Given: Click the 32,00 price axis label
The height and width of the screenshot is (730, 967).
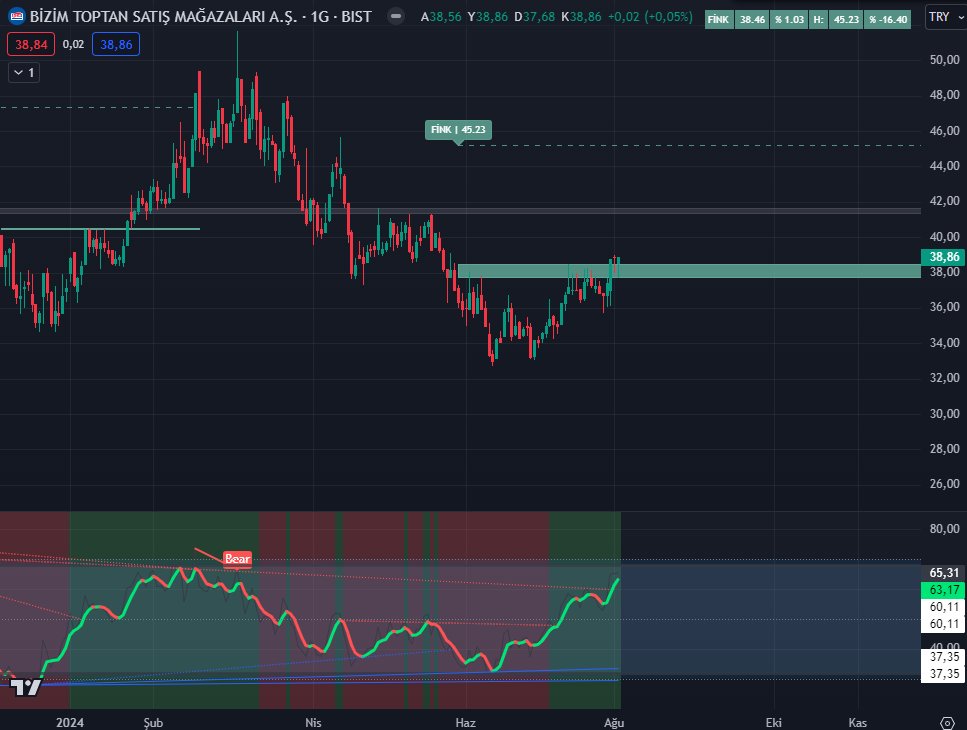Looking at the screenshot, I should pos(944,378).
